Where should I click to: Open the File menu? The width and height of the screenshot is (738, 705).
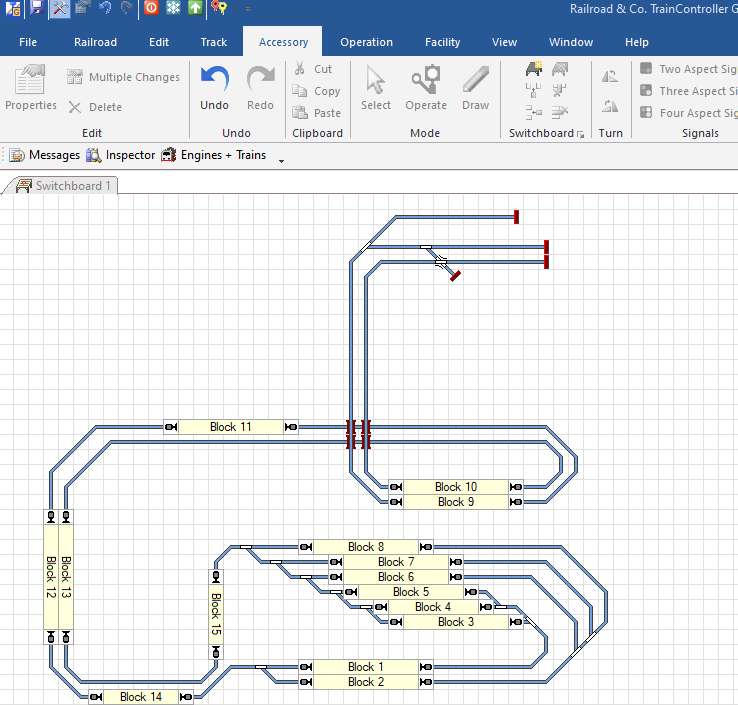click(x=28, y=42)
